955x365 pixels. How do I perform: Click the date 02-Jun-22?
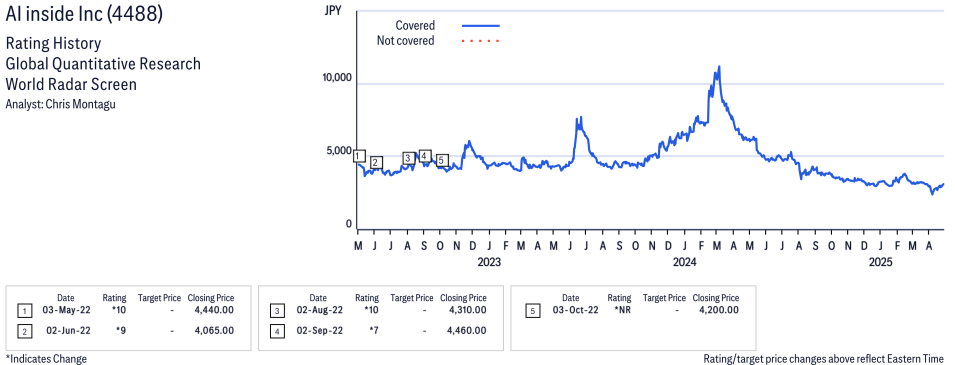[x=69, y=330]
